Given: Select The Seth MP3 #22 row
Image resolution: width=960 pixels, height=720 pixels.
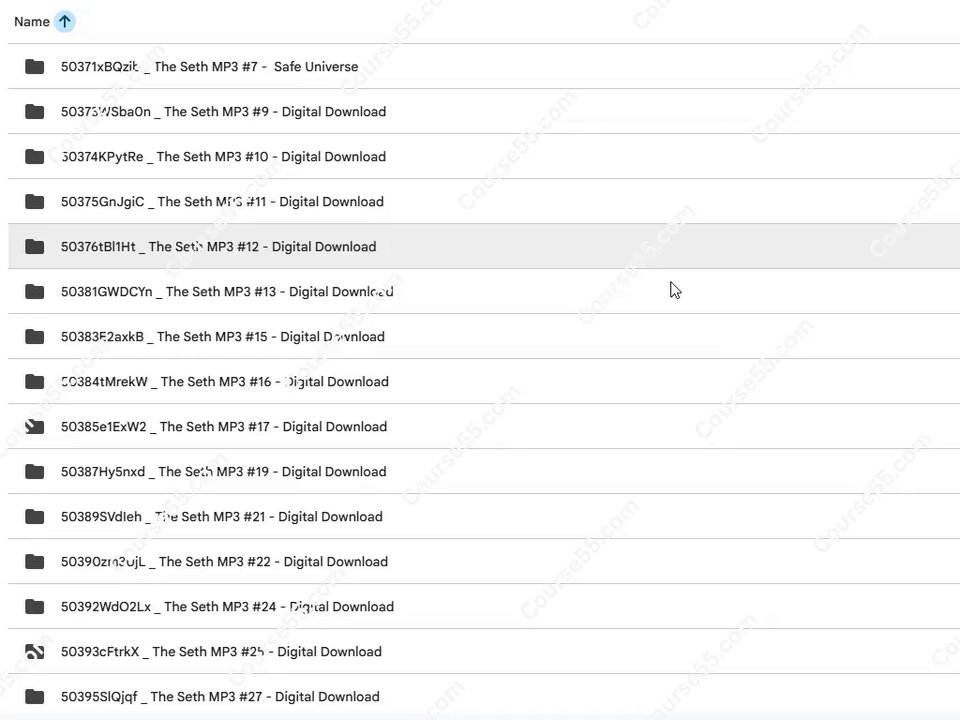Looking at the screenshot, I should [x=484, y=561].
